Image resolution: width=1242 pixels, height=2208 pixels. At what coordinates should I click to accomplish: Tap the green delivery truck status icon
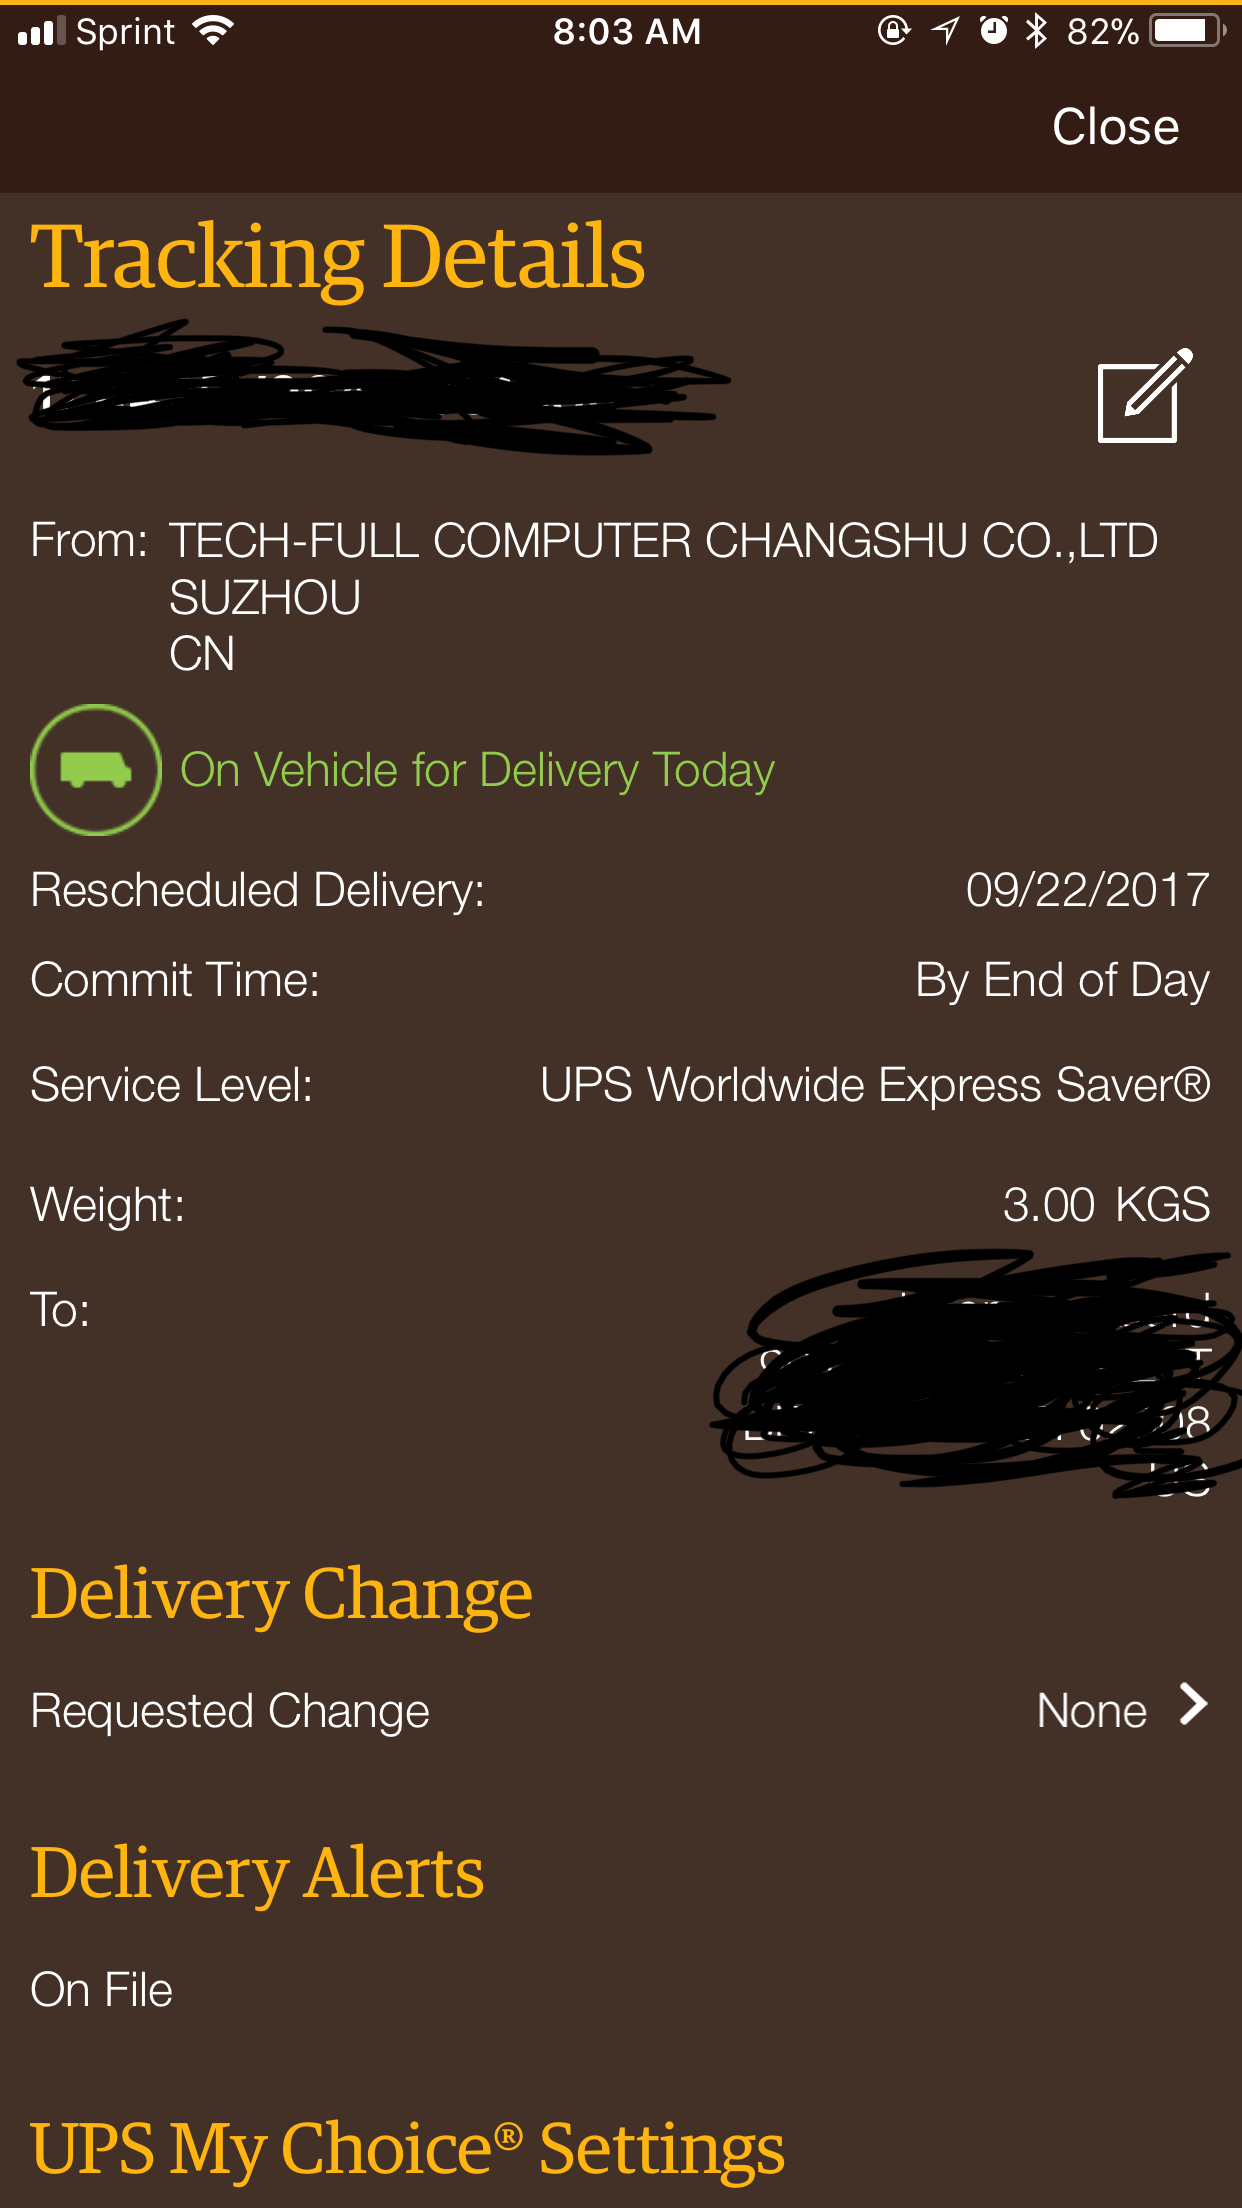click(x=96, y=770)
